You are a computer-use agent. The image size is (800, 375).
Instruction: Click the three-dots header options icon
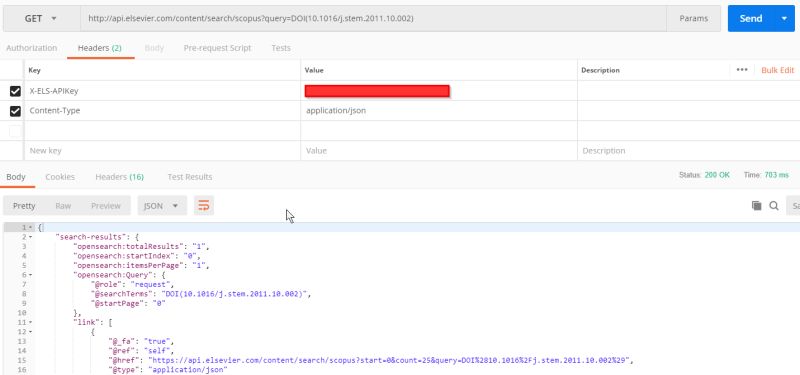pos(742,70)
